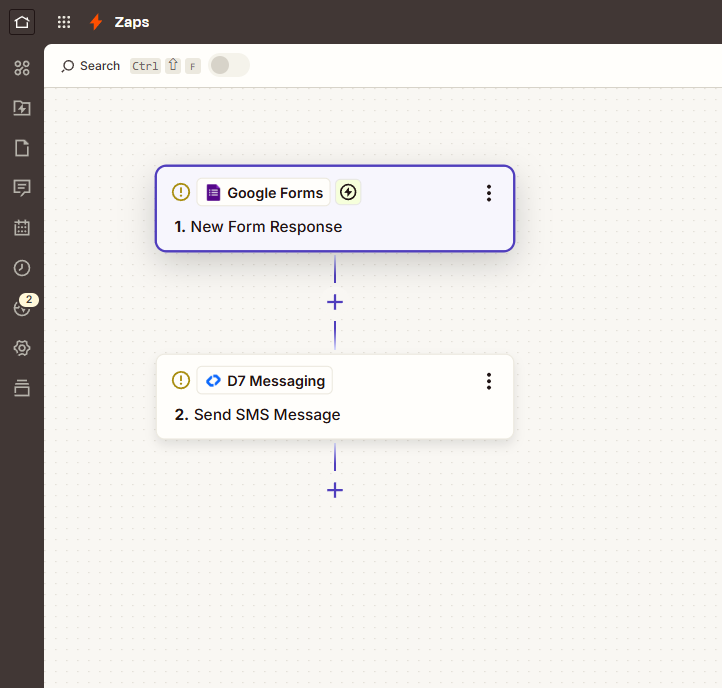
Task: Open the apps dashboard sidebar icon
Action: click(x=22, y=68)
